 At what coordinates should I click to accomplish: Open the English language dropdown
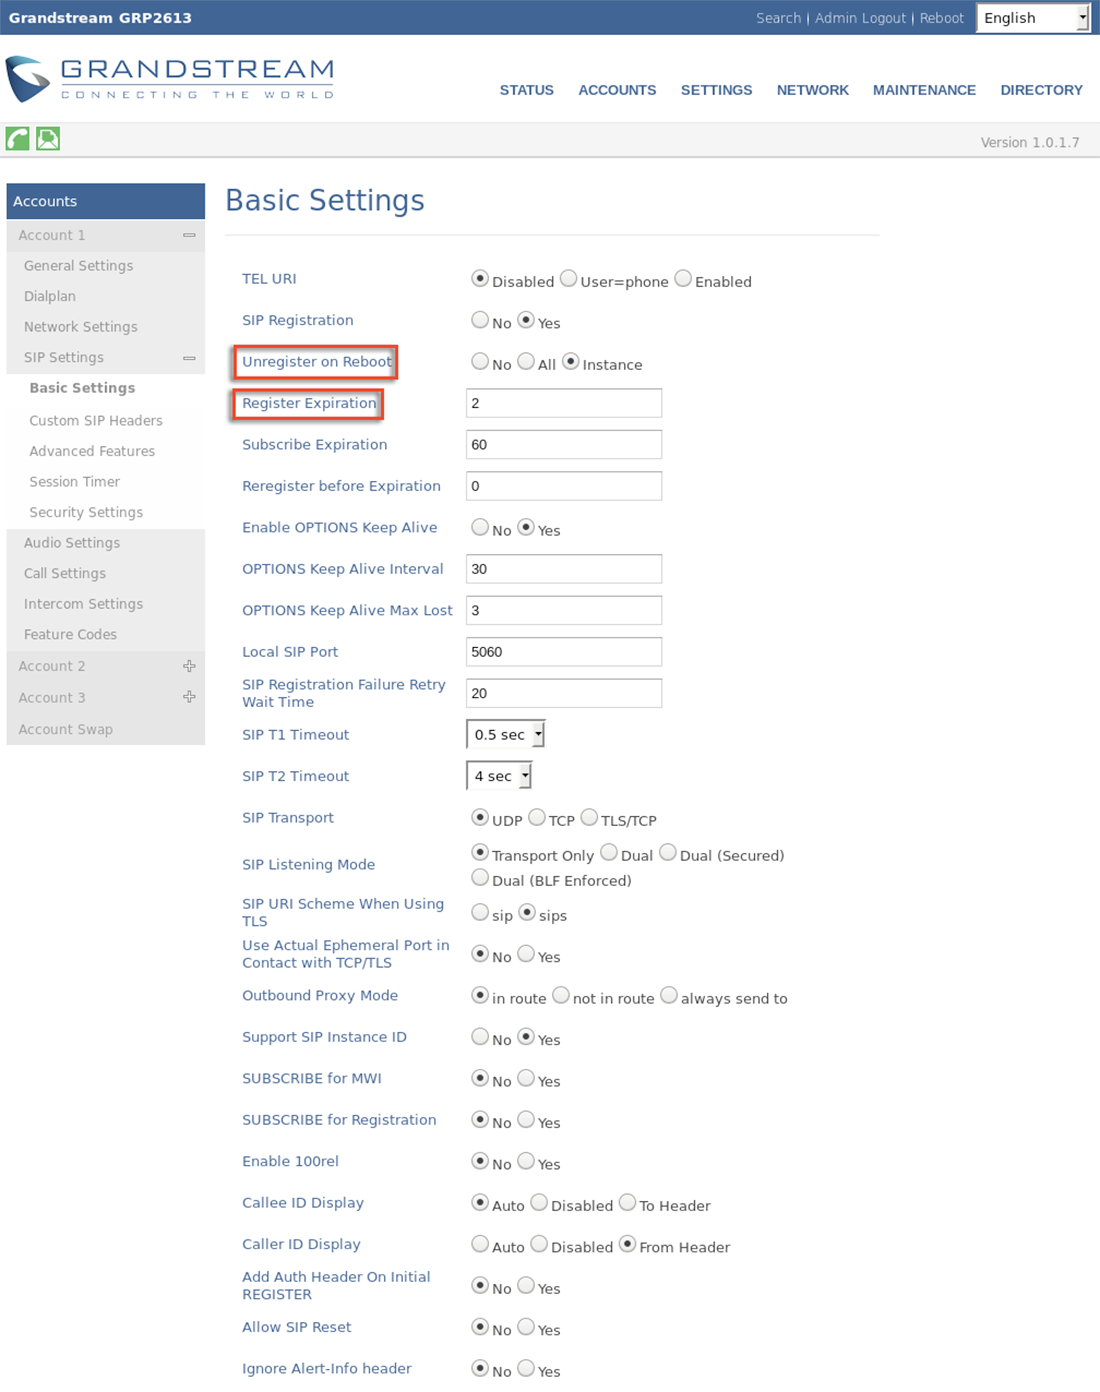[x=1033, y=18]
